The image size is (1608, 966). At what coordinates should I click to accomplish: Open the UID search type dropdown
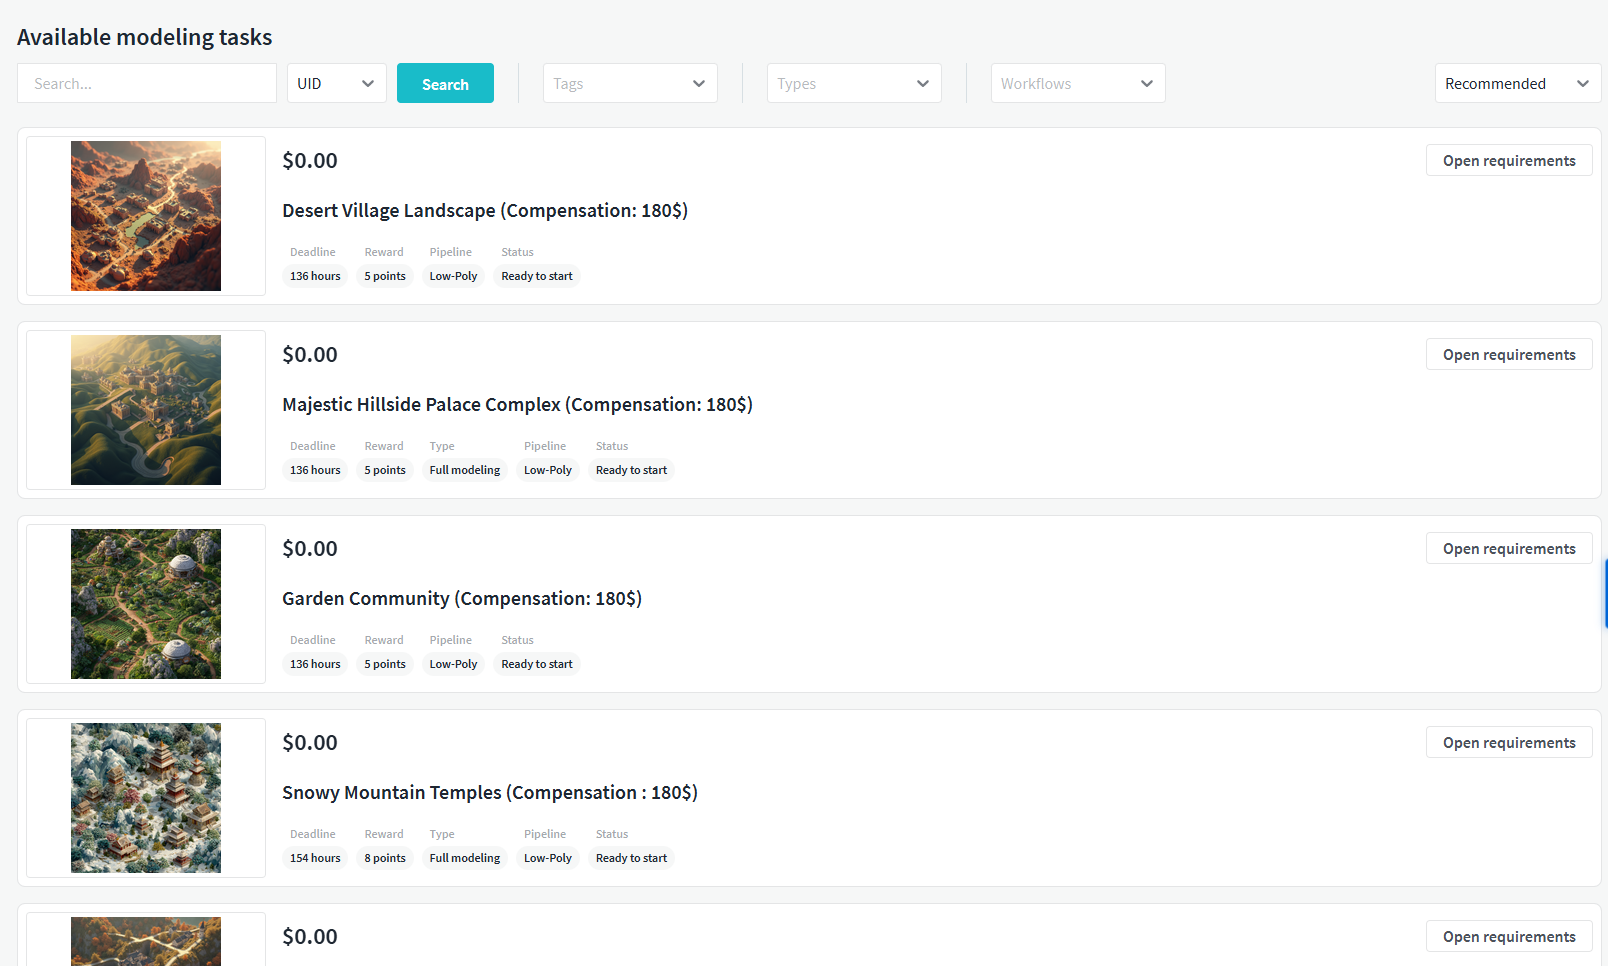(336, 84)
